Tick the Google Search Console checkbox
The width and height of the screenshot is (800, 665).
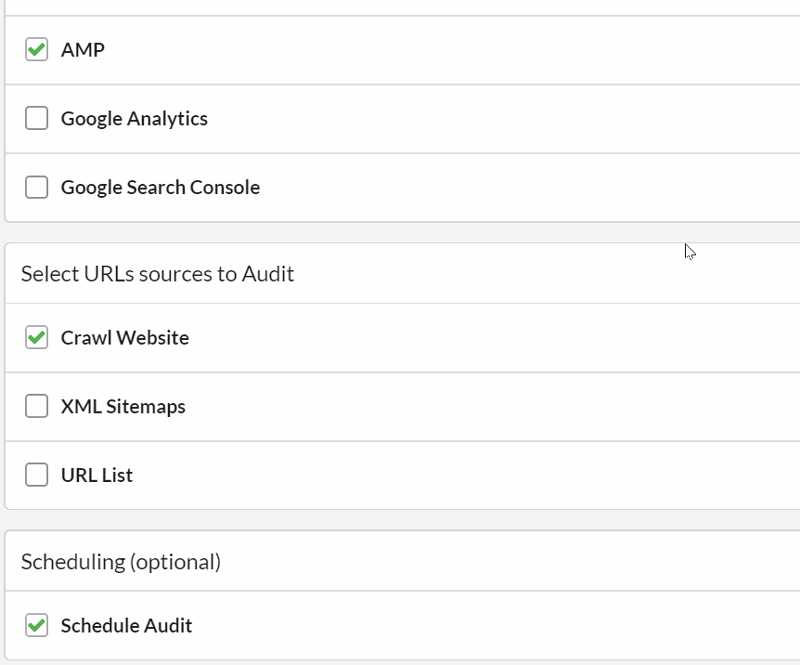pyautogui.click(x=36, y=187)
